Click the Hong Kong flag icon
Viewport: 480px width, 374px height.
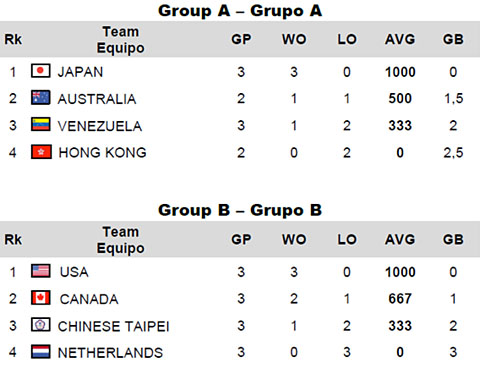pyautogui.click(x=41, y=152)
